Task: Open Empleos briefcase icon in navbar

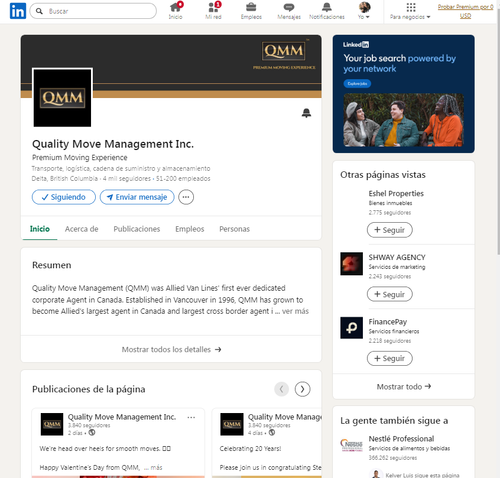Action: 251,11
